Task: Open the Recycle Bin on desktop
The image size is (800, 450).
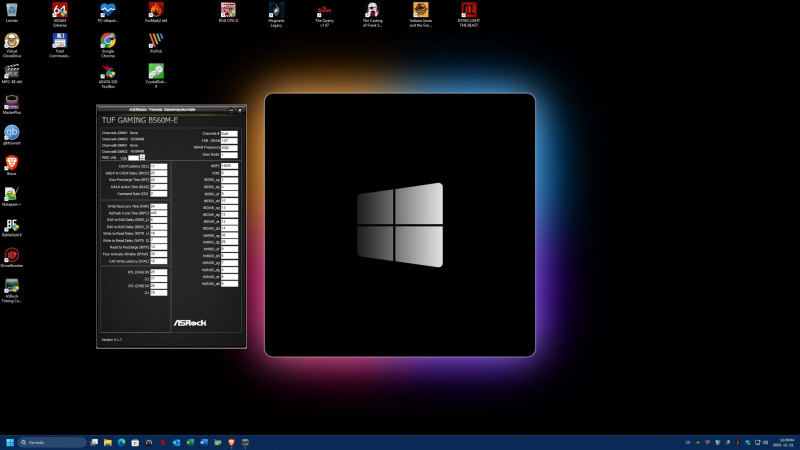Action: [x=12, y=11]
